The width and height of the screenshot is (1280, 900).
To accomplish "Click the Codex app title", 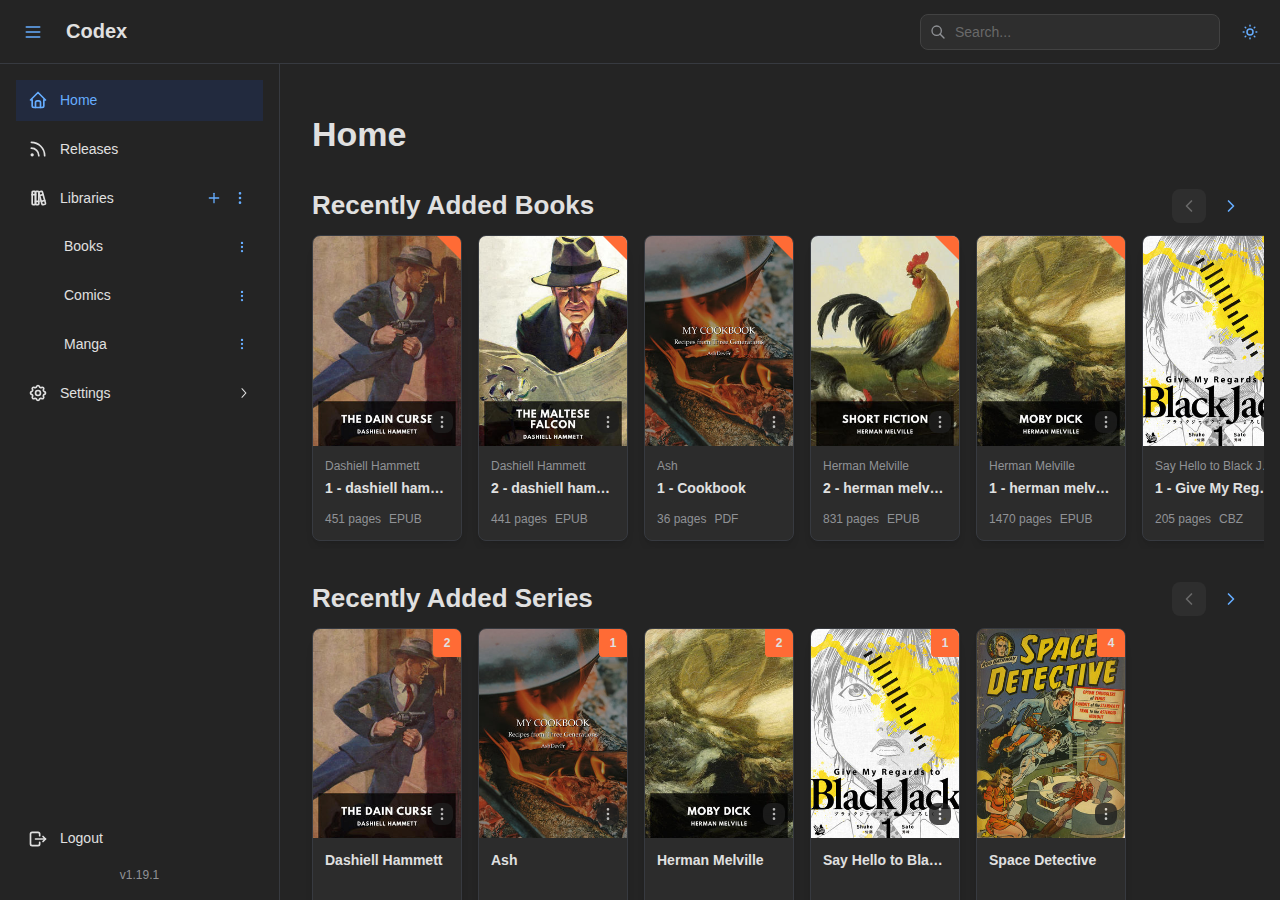I will tap(96, 31).
